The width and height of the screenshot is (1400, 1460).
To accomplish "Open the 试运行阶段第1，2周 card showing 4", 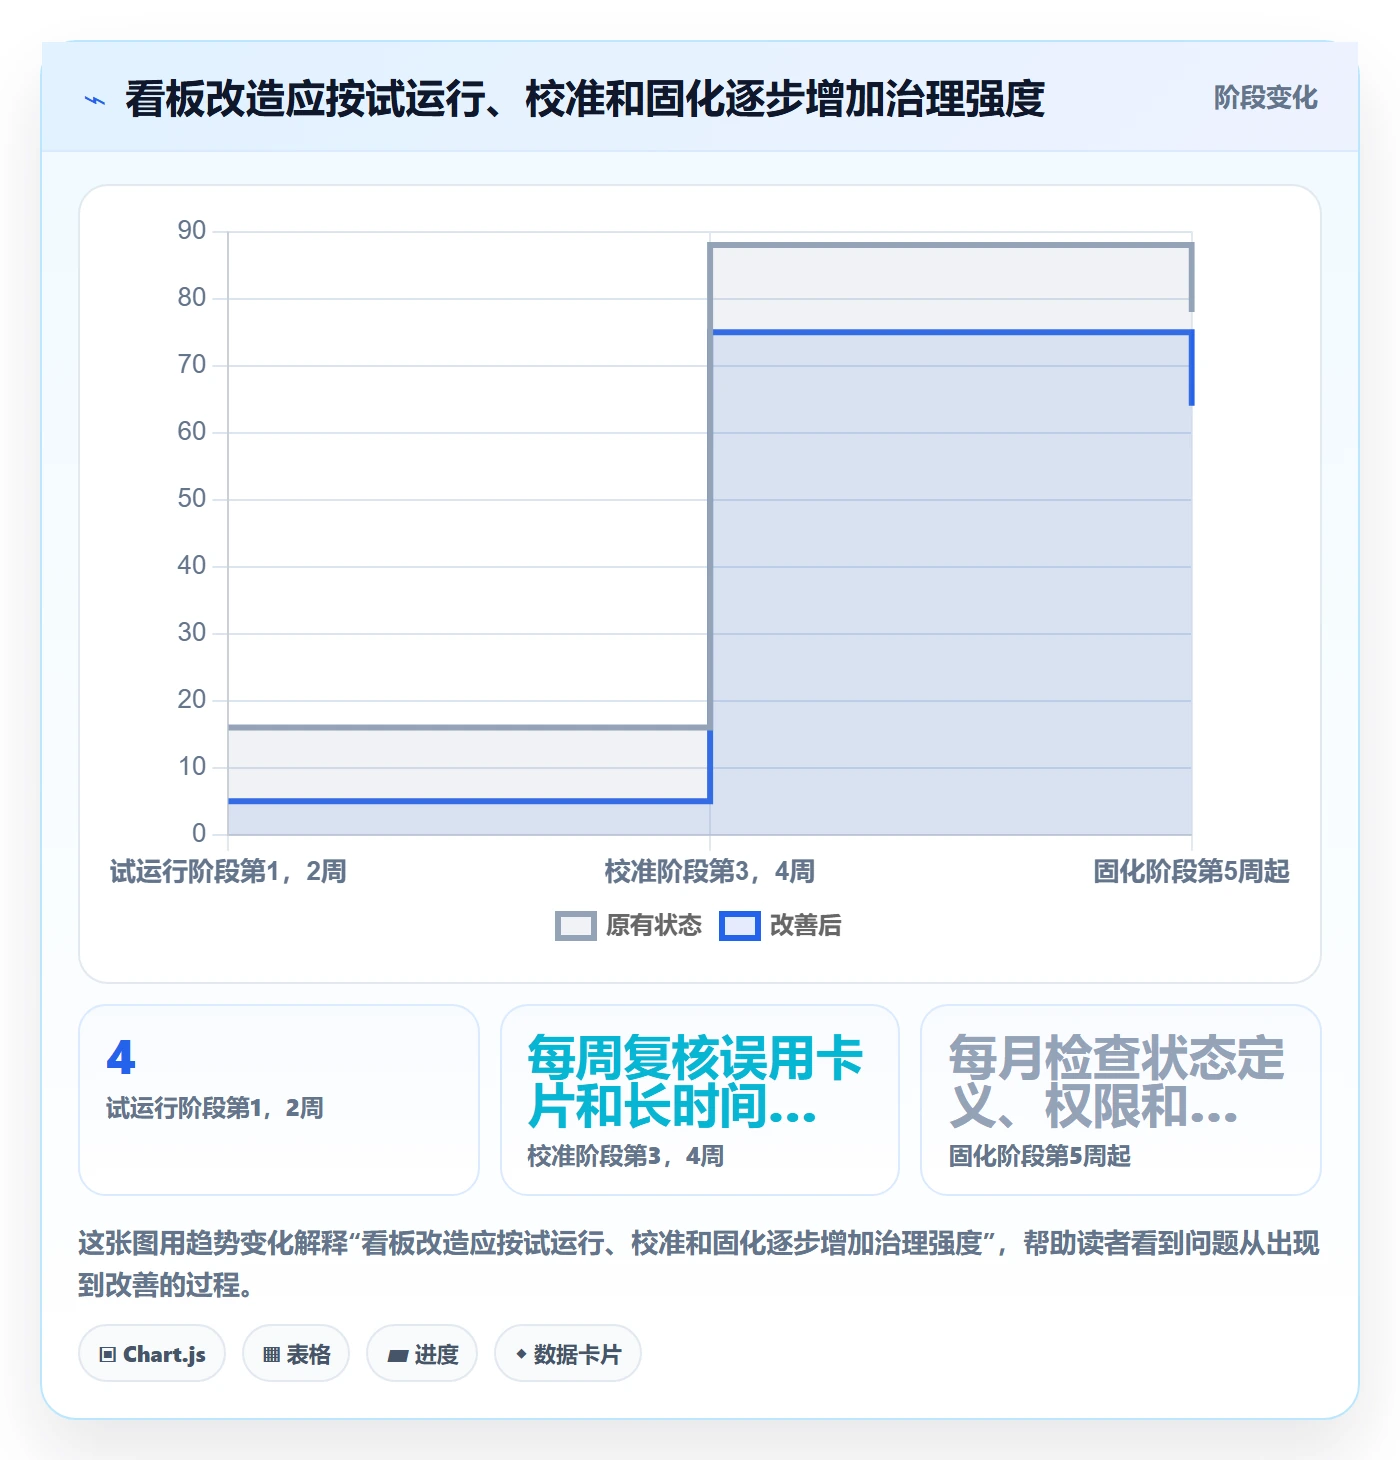I will (x=279, y=1100).
